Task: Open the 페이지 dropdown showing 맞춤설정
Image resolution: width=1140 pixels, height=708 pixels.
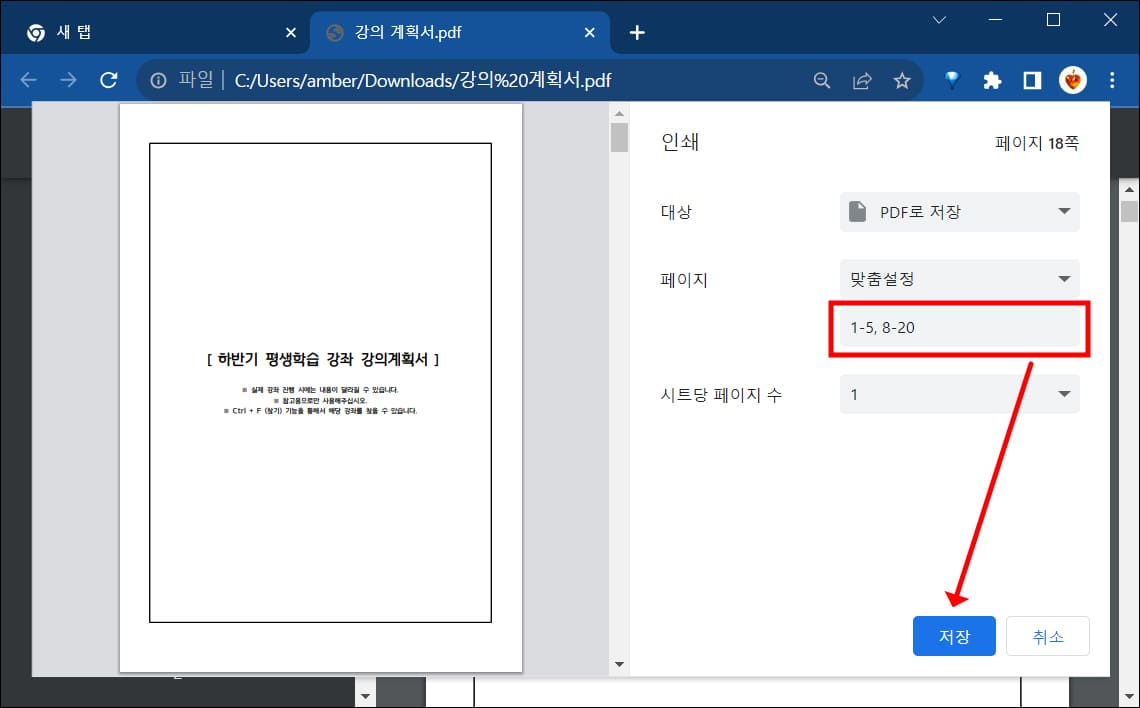Action: pyautogui.click(x=958, y=278)
